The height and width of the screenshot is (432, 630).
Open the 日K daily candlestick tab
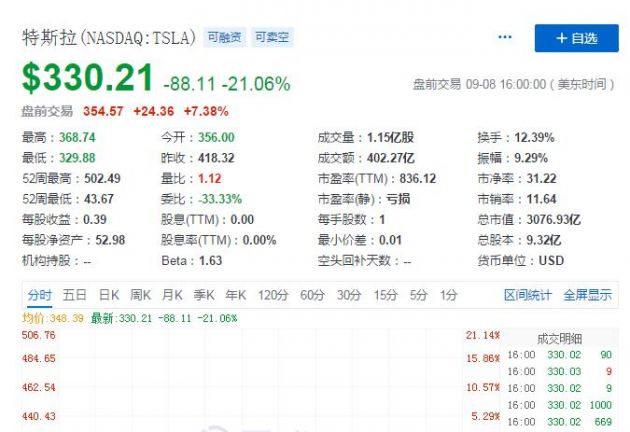[109, 295]
